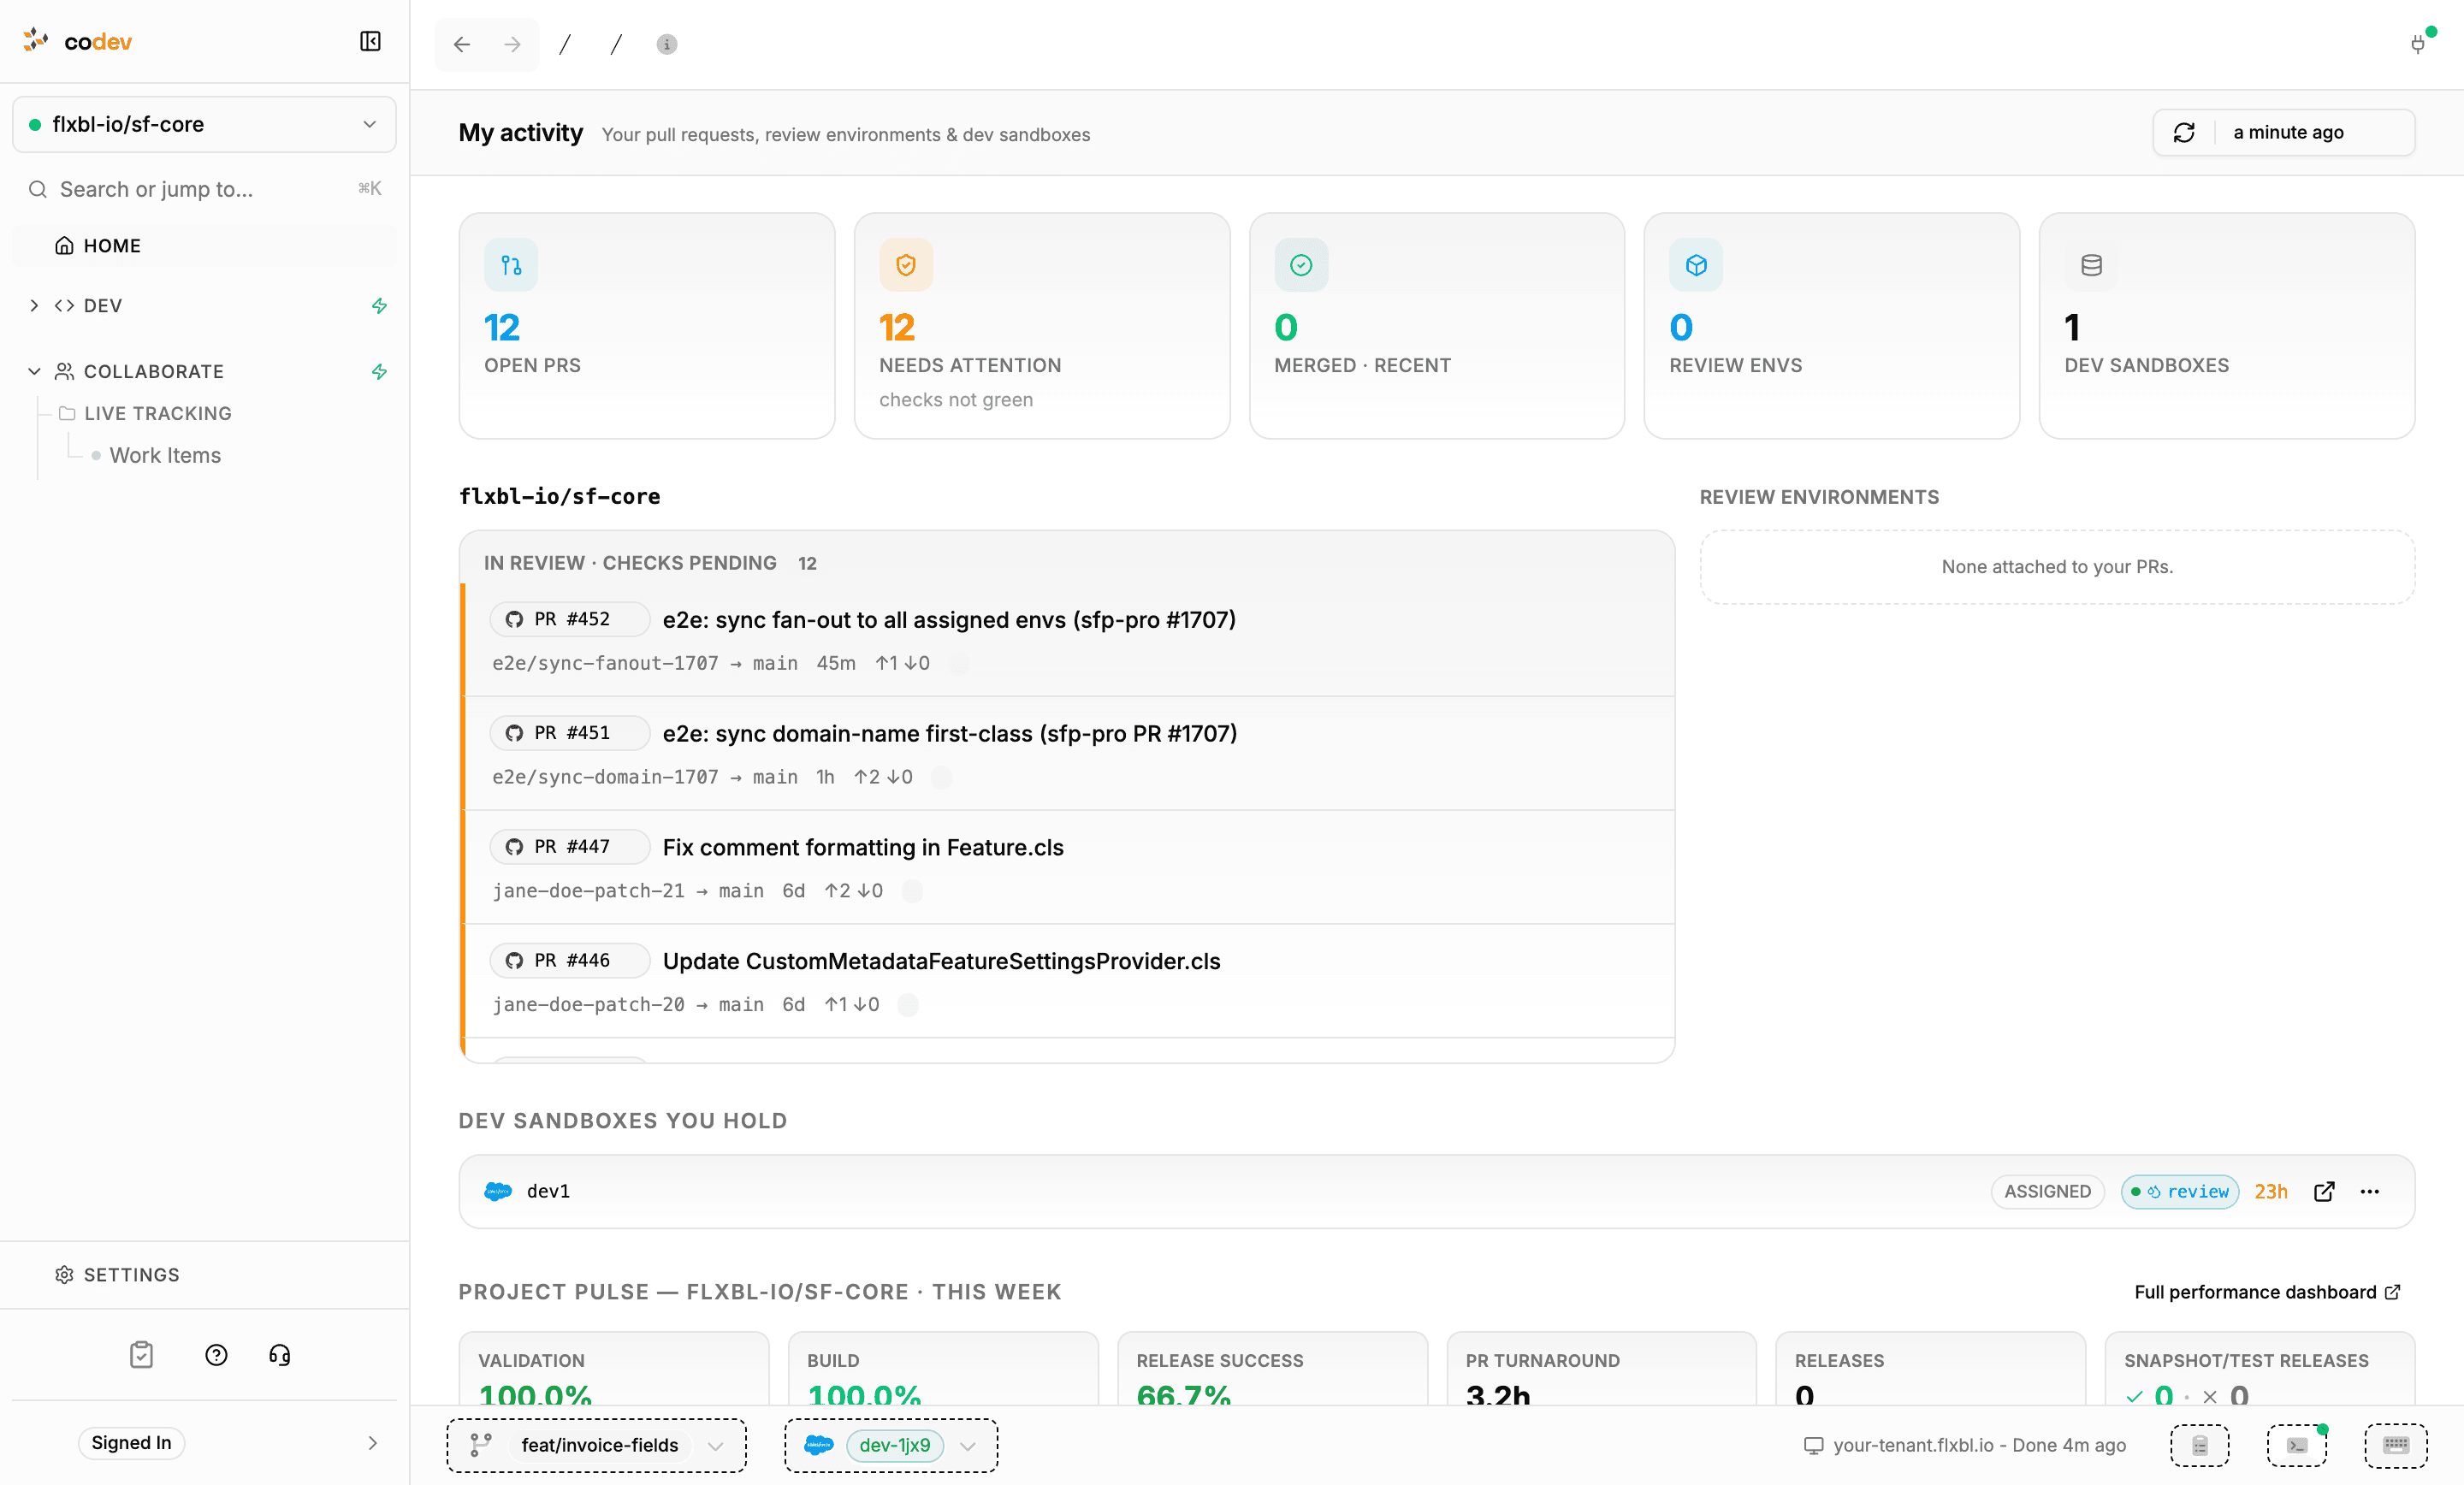Open PR #451 badge
The image size is (2464, 1485).
pos(570,733)
